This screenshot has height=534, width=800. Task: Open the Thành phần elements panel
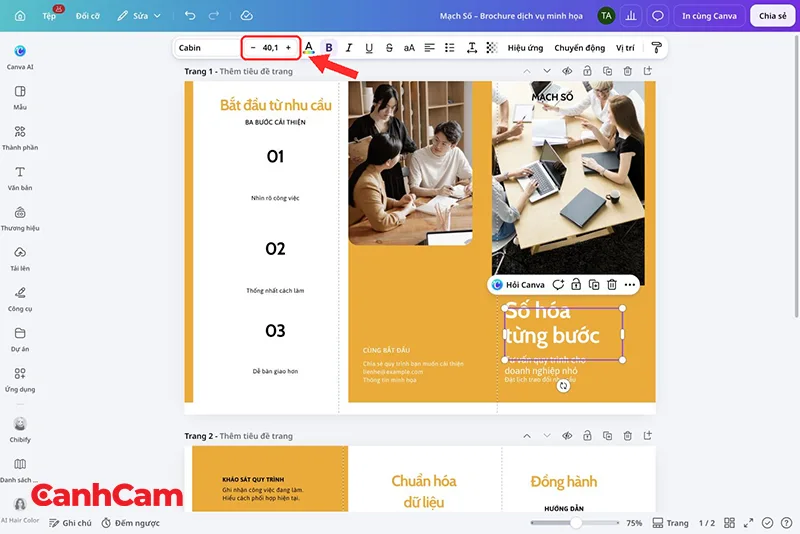point(20,137)
